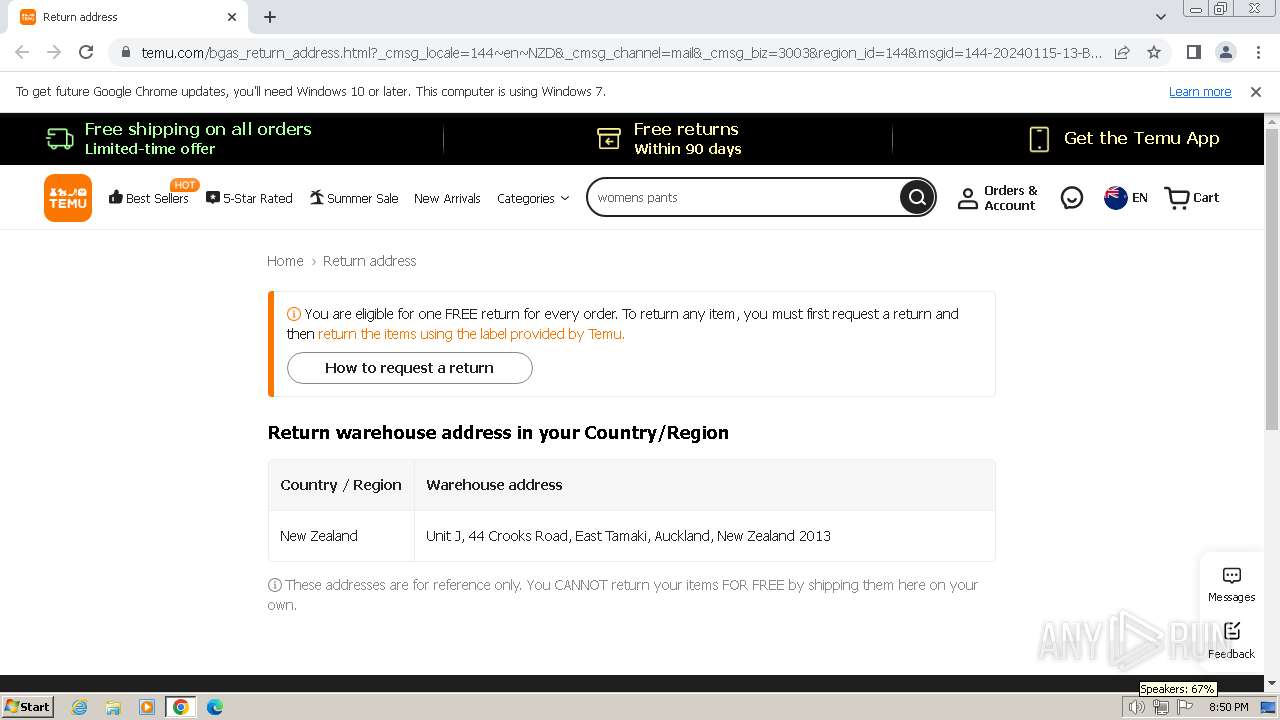Open Windows Media Player from taskbar
Screen dimensions: 1280x720
pos(147,707)
